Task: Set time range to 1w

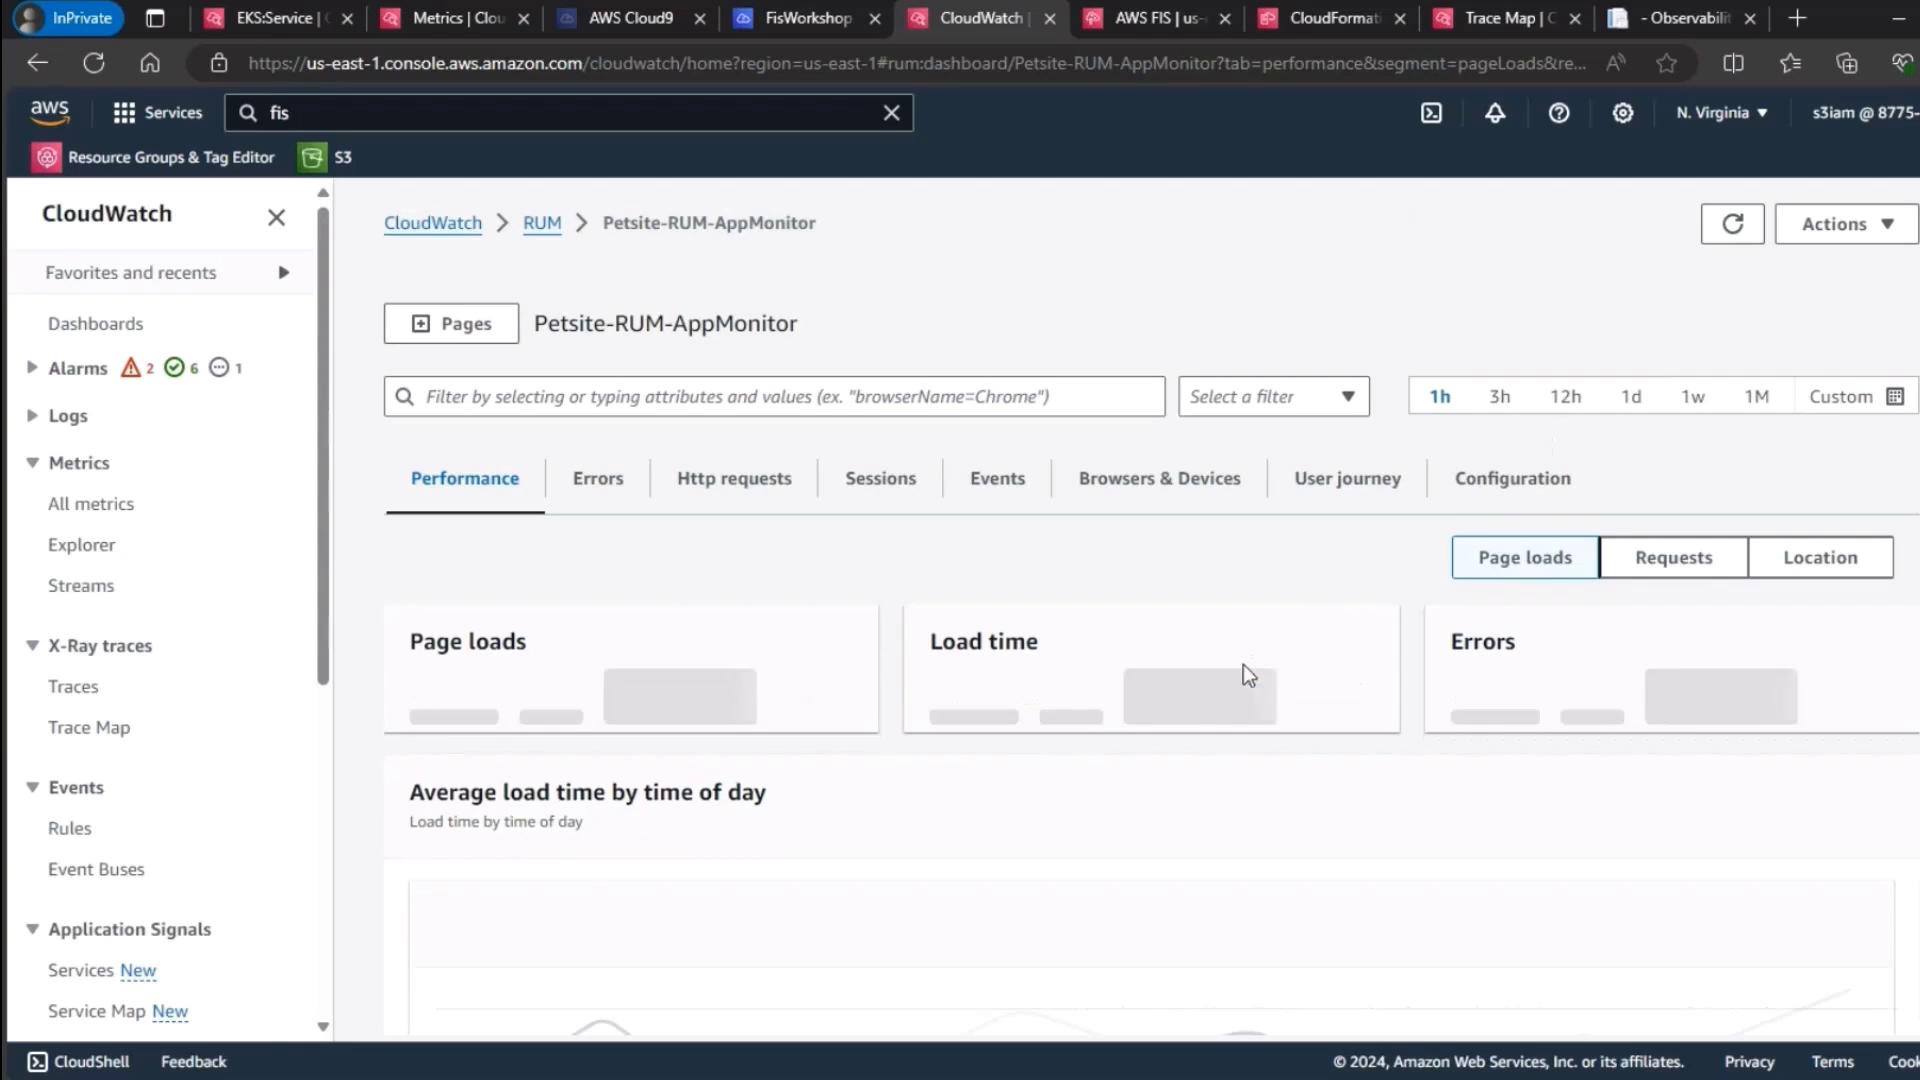Action: pos(1692,396)
